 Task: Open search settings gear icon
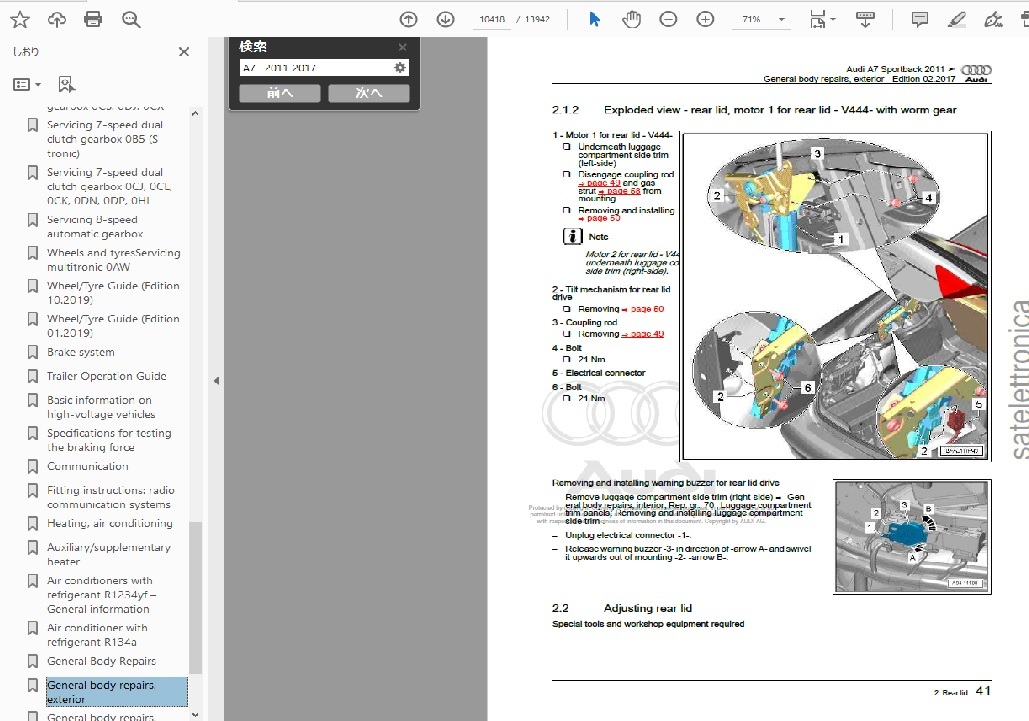[x=400, y=68]
